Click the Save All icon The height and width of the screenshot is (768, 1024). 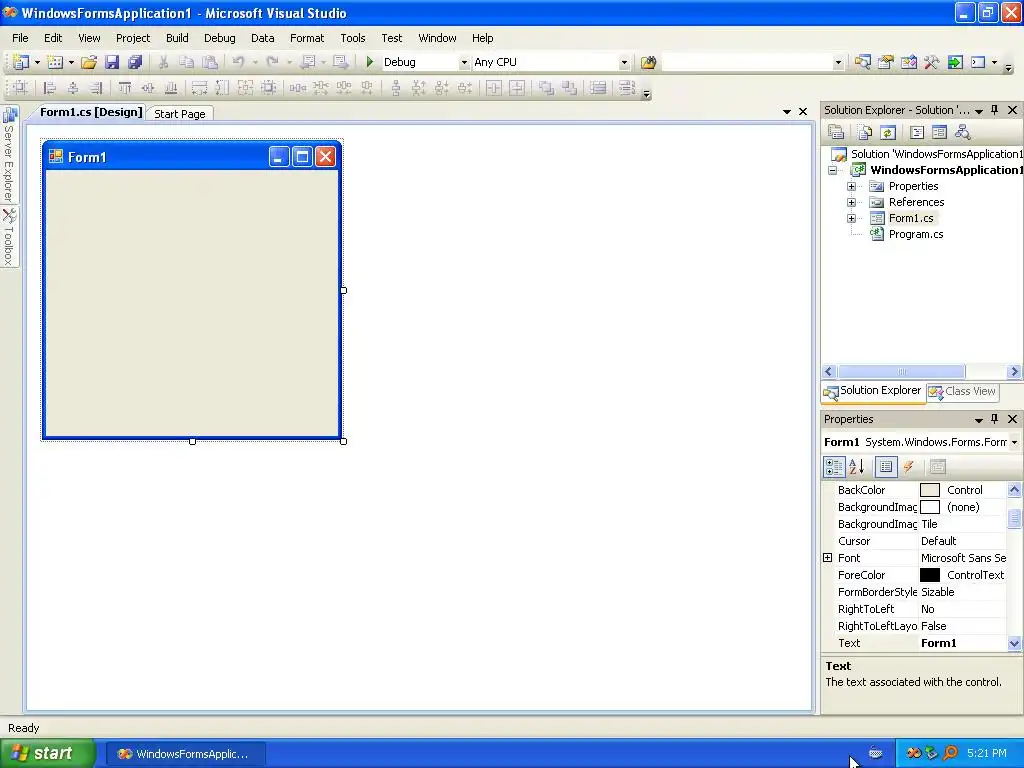coord(135,62)
